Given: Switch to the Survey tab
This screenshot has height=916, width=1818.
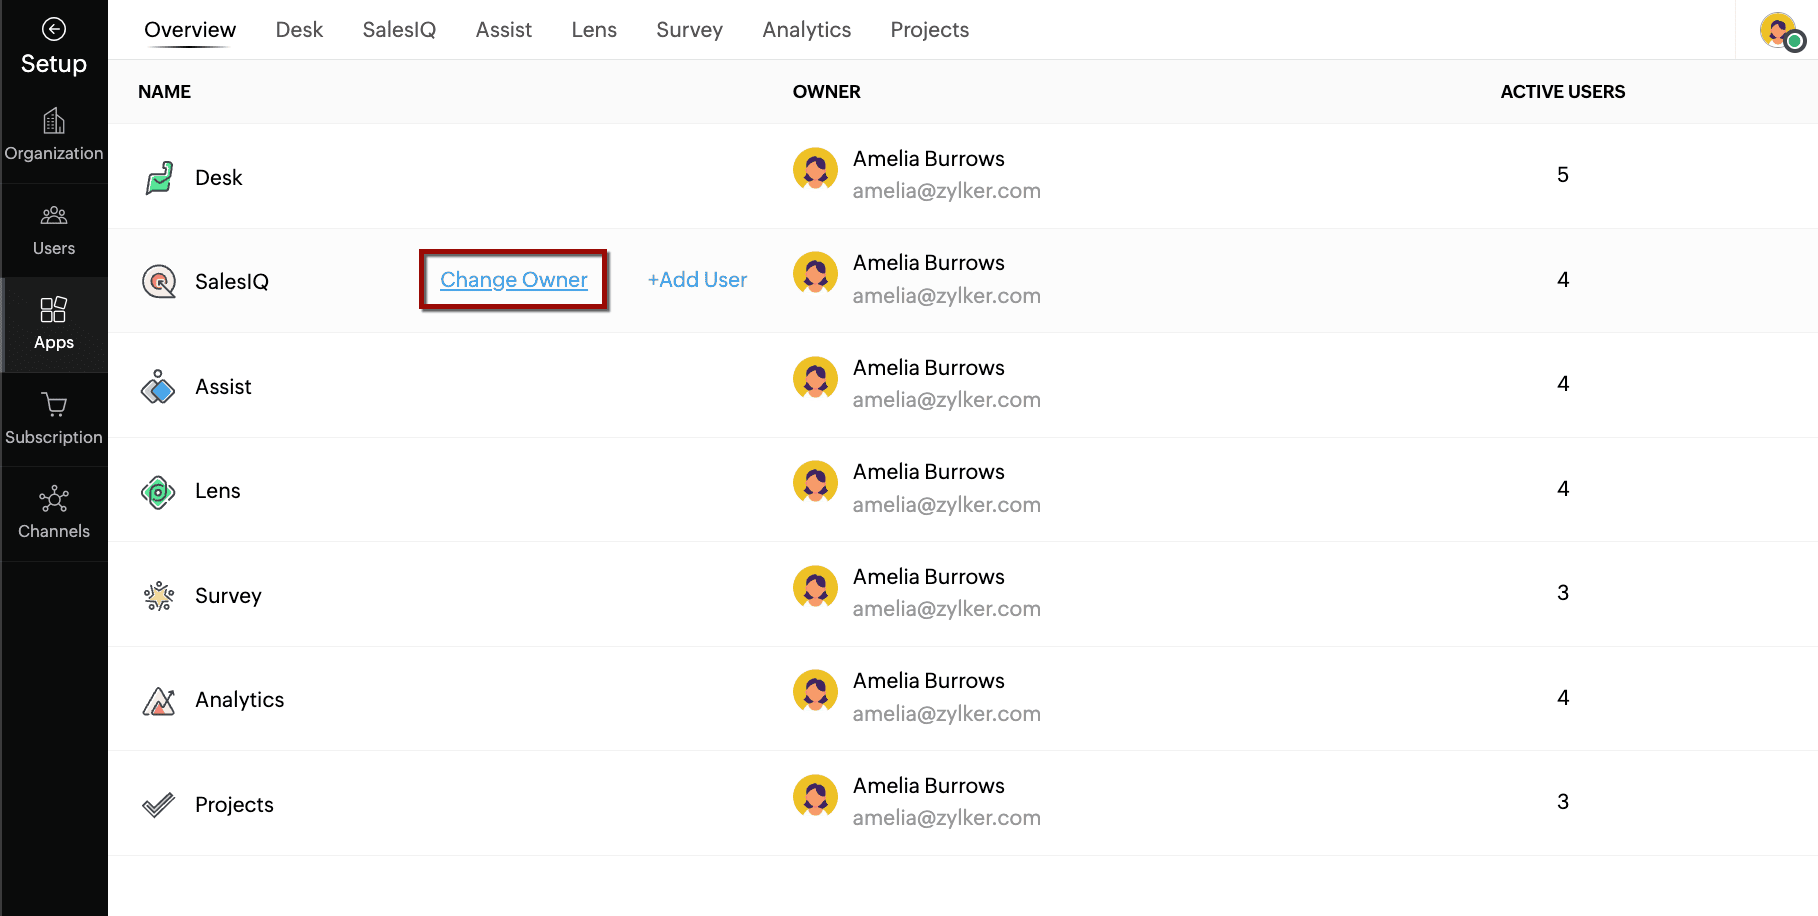Looking at the screenshot, I should [x=689, y=30].
